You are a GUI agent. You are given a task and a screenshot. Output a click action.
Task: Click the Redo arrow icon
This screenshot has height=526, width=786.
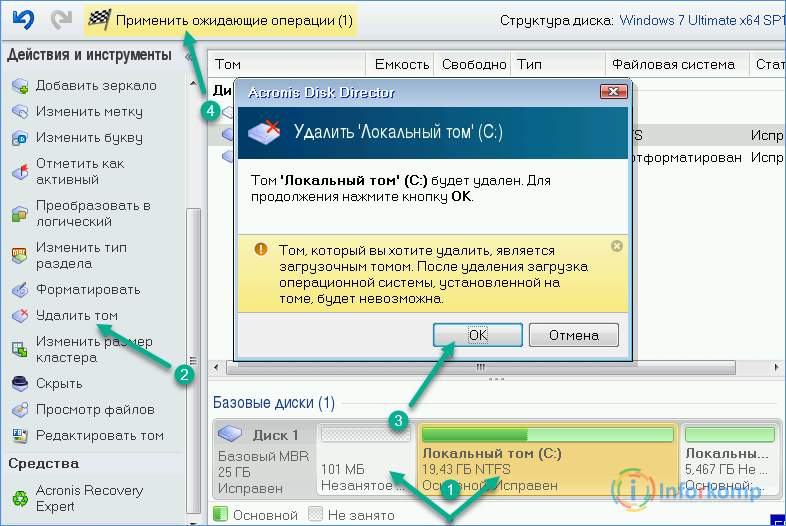pos(59,19)
